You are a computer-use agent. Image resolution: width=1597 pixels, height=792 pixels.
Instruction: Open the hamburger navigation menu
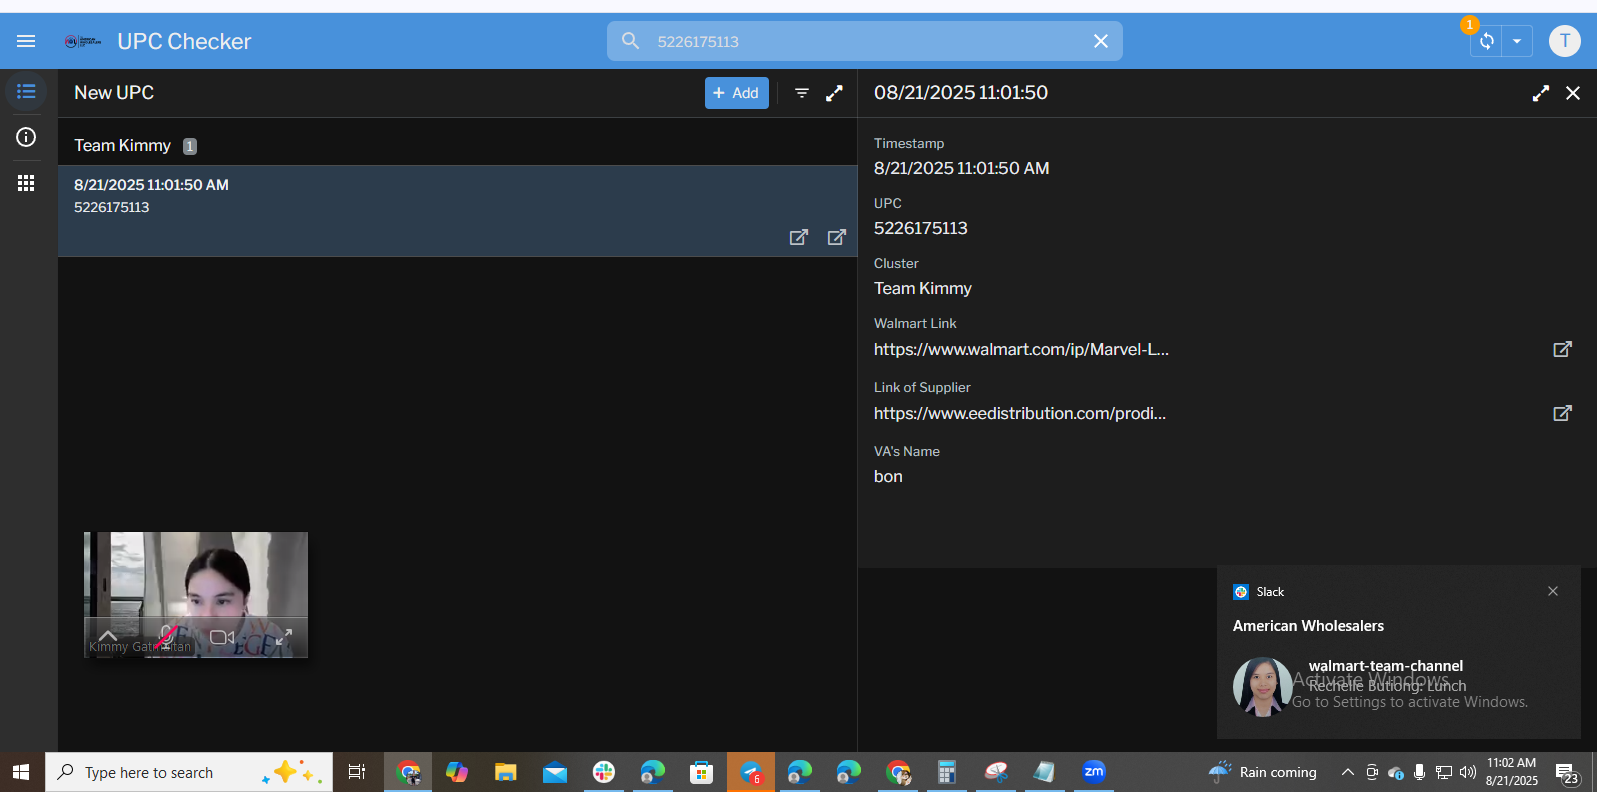coord(26,41)
